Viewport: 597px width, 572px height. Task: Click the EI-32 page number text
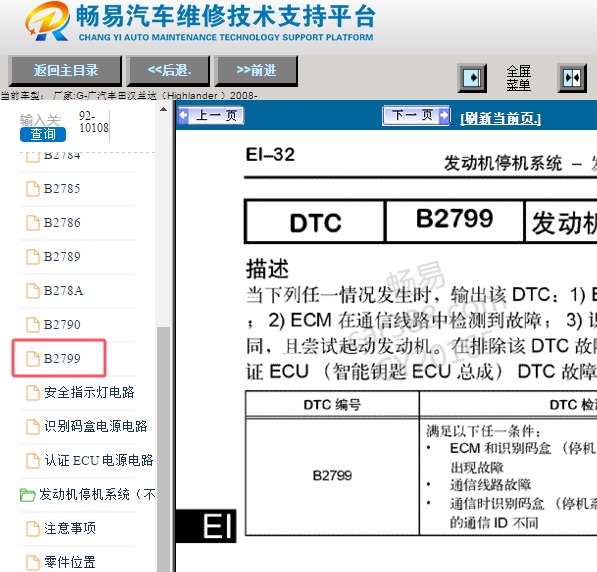(x=270, y=155)
